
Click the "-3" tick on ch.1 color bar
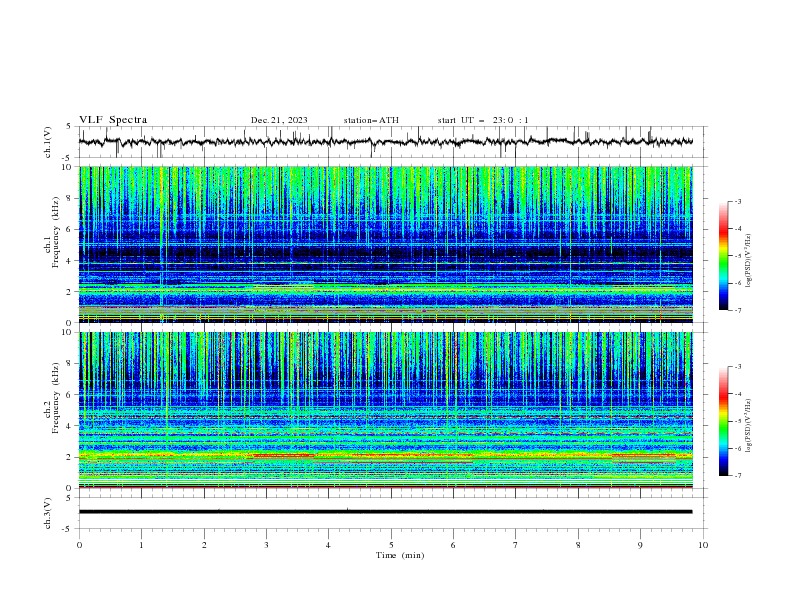pyautogui.click(x=737, y=201)
